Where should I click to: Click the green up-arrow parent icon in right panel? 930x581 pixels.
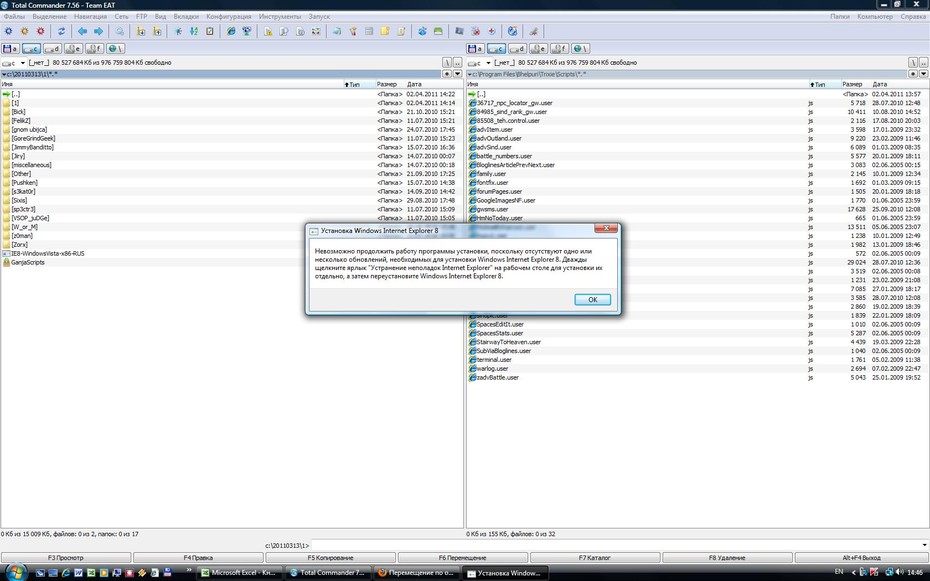pyautogui.click(x=472, y=94)
